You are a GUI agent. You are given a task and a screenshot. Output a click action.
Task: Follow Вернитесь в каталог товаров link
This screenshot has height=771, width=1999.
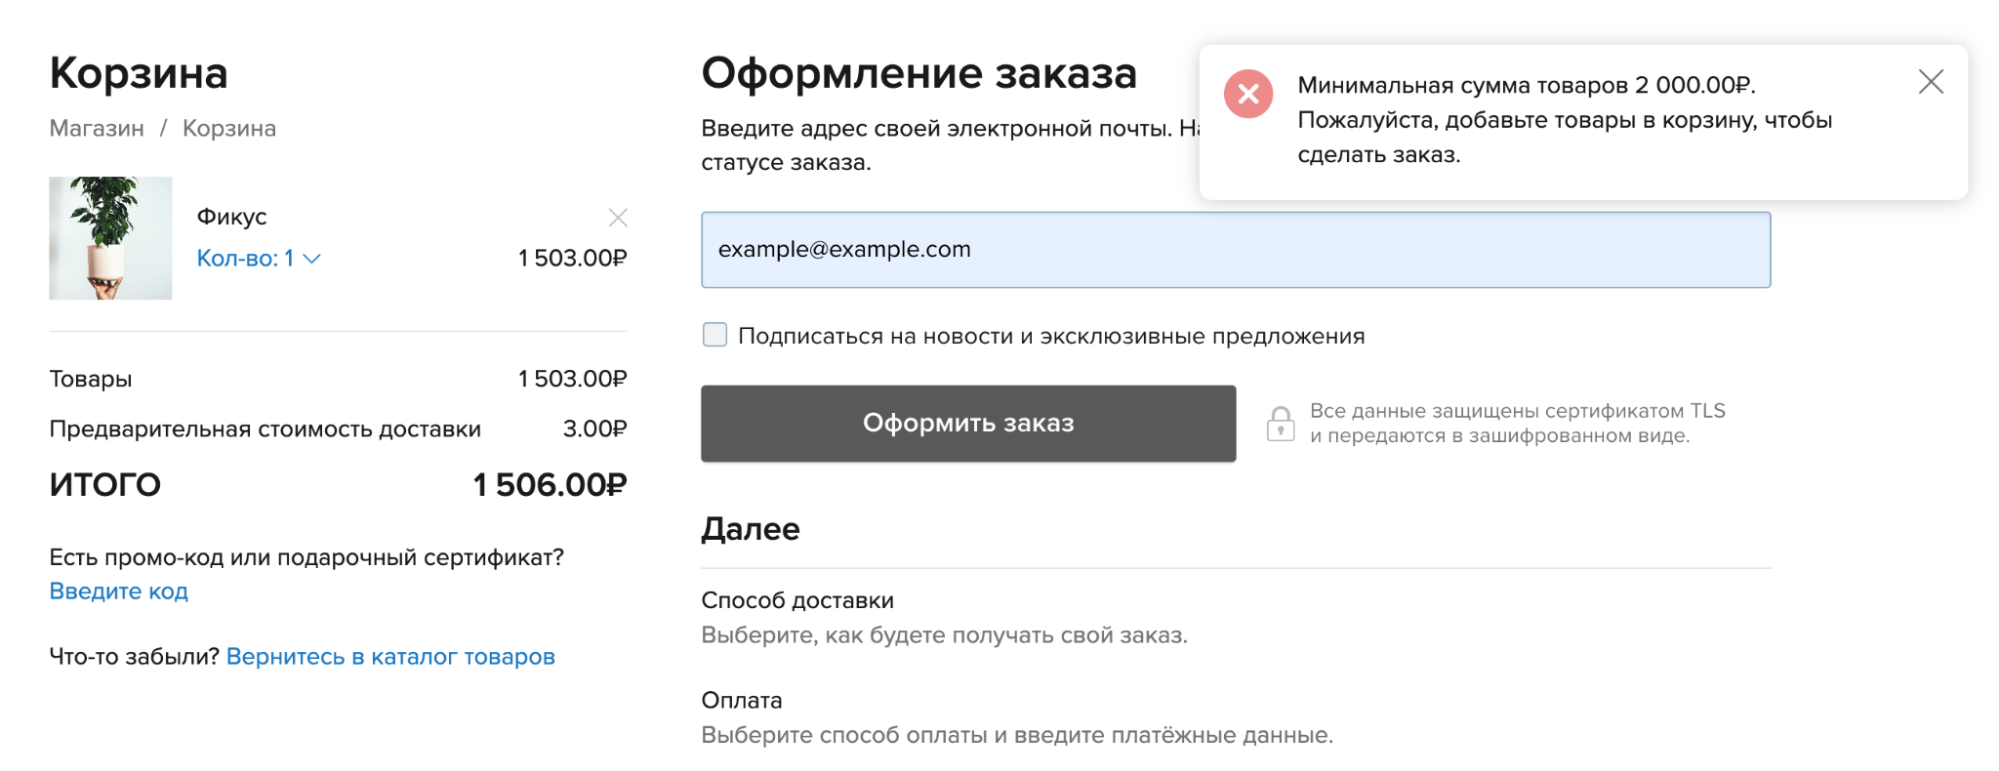point(390,657)
